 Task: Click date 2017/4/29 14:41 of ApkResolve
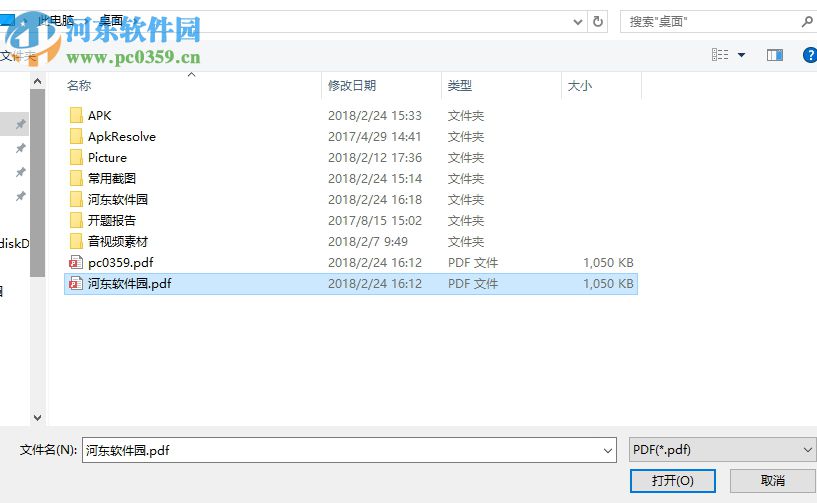(375, 137)
